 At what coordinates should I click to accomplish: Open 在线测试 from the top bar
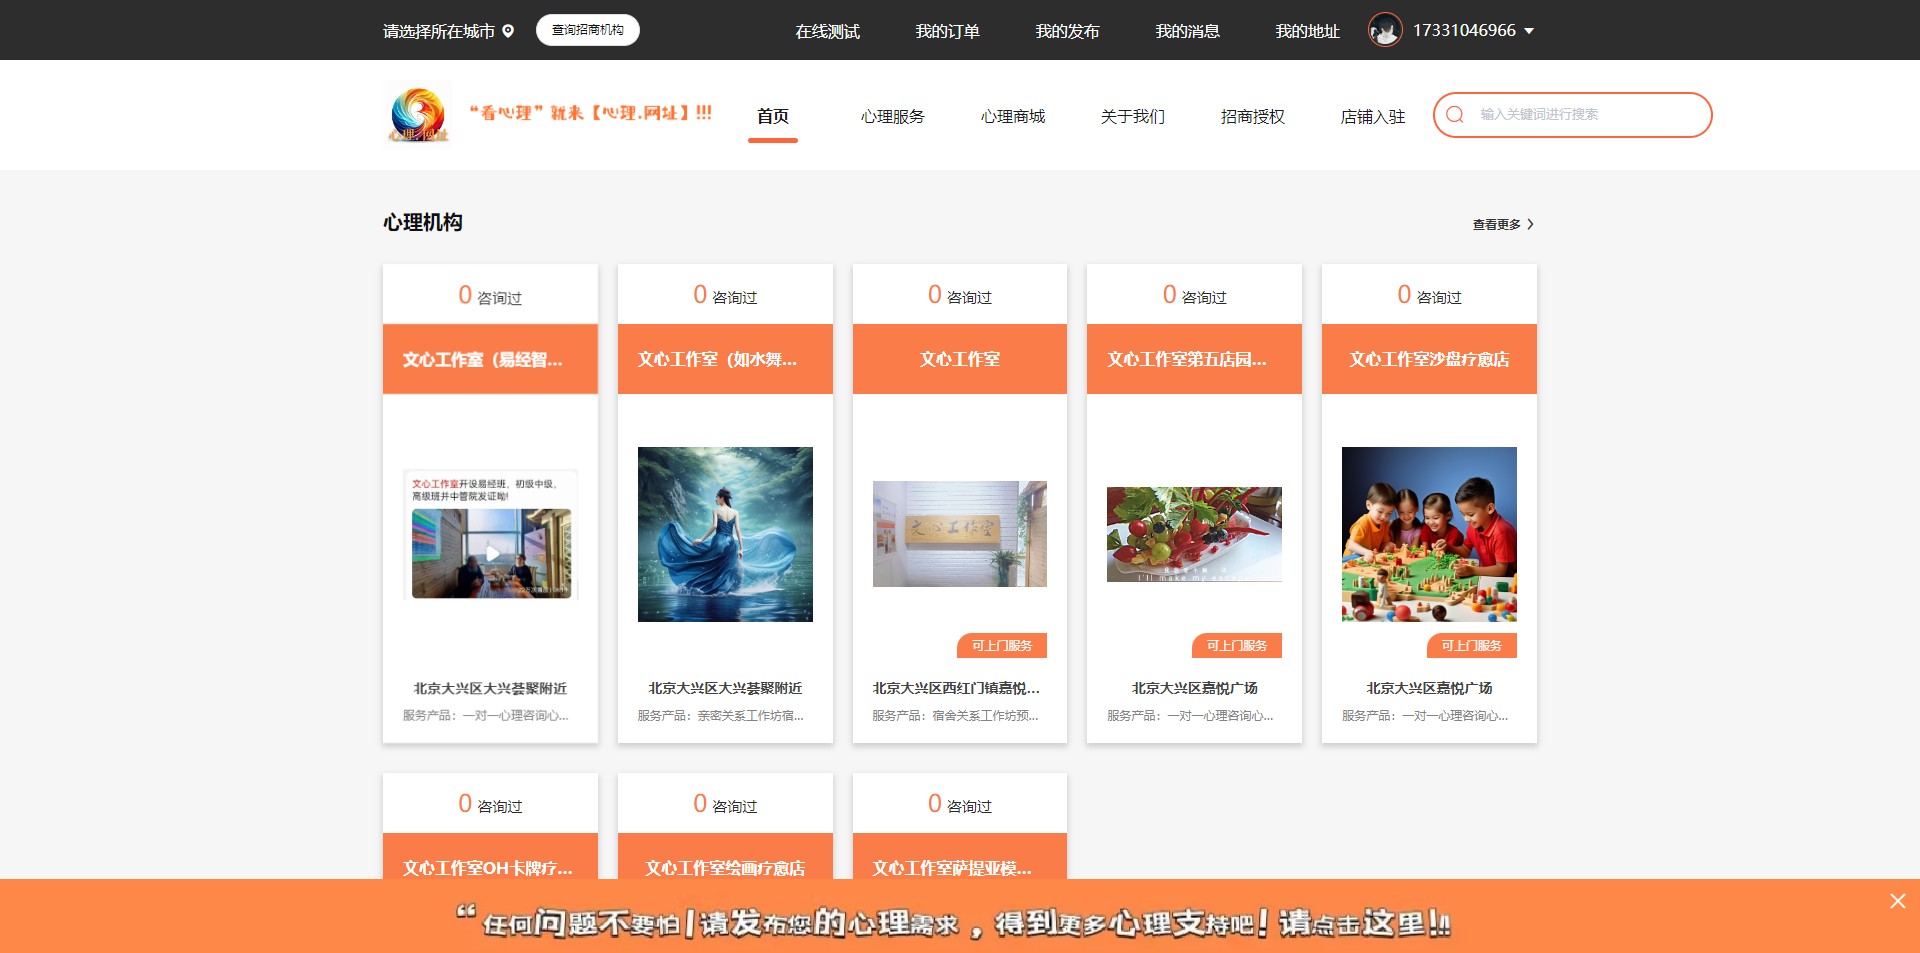(x=827, y=31)
